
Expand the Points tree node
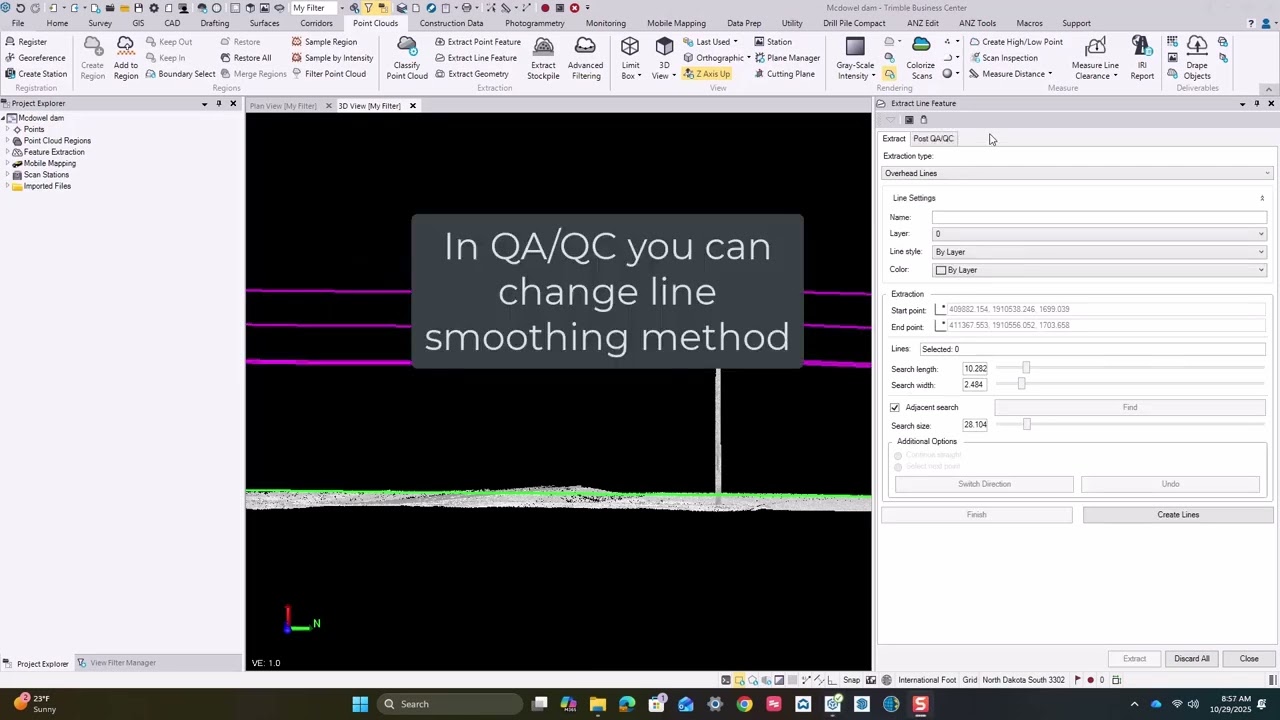click(x=7, y=130)
